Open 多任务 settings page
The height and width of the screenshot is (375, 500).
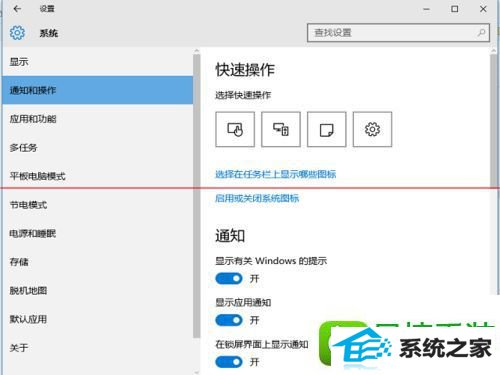pyautogui.click(x=97, y=147)
